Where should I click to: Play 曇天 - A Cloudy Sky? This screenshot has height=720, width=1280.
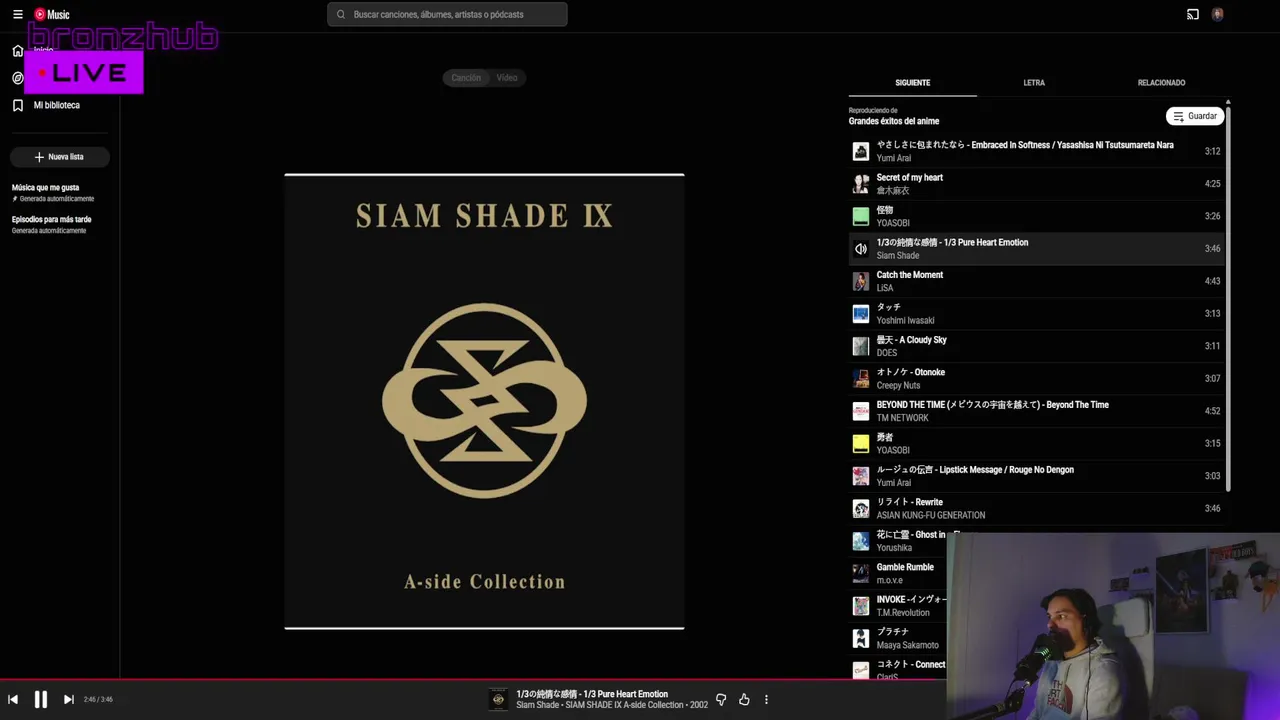tap(1036, 346)
